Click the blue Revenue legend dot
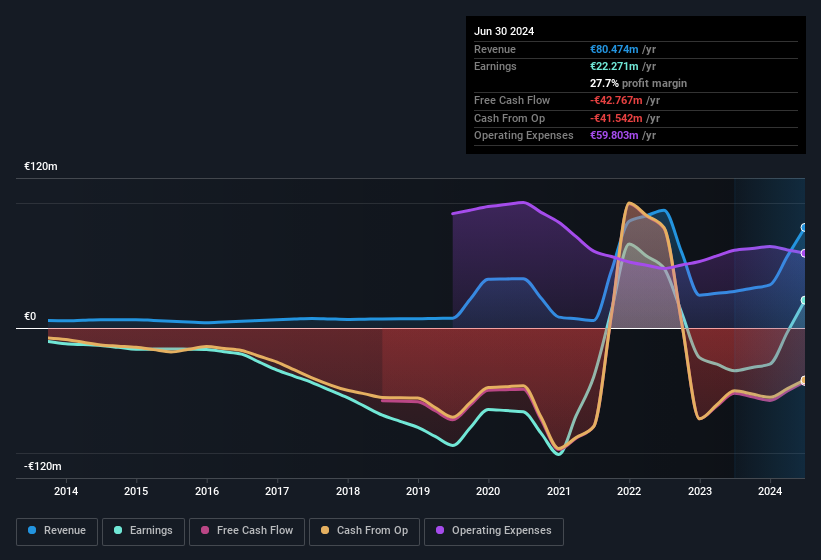The width and height of the screenshot is (821, 560). pos(33,531)
